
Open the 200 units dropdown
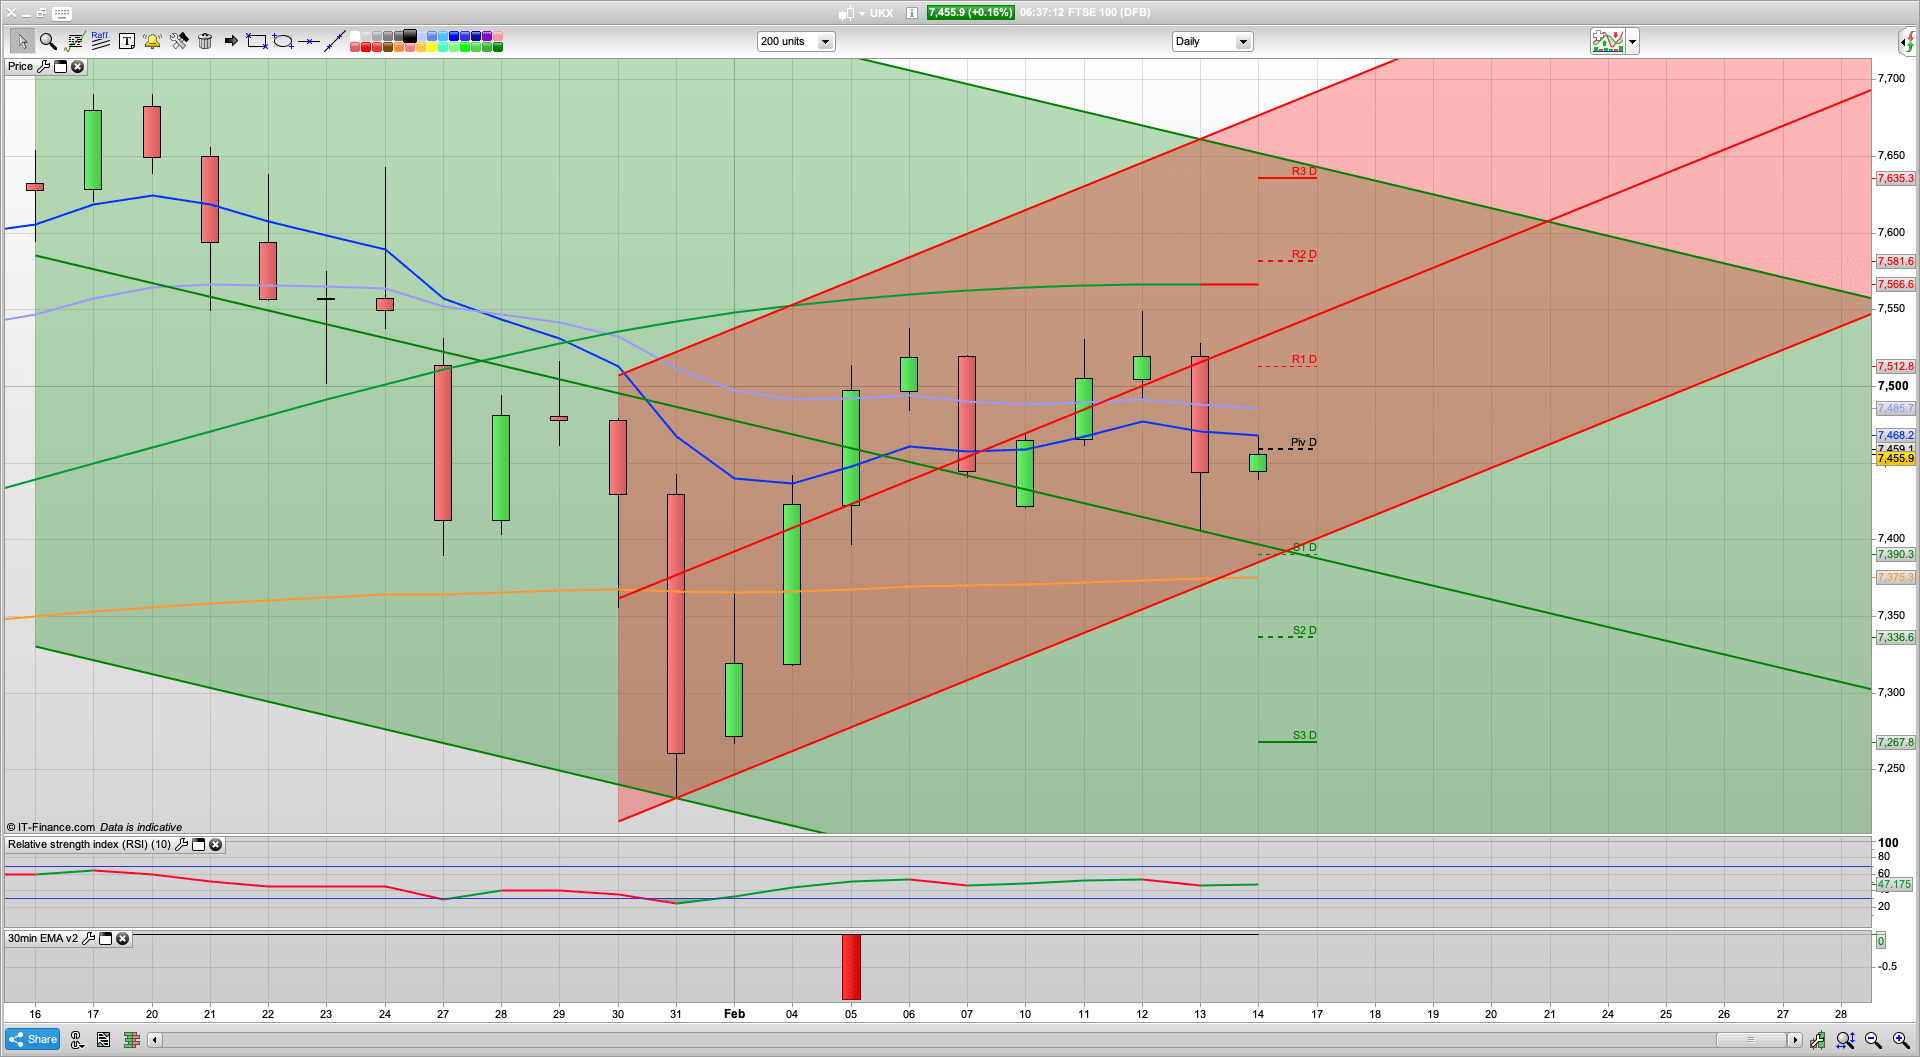[825, 42]
